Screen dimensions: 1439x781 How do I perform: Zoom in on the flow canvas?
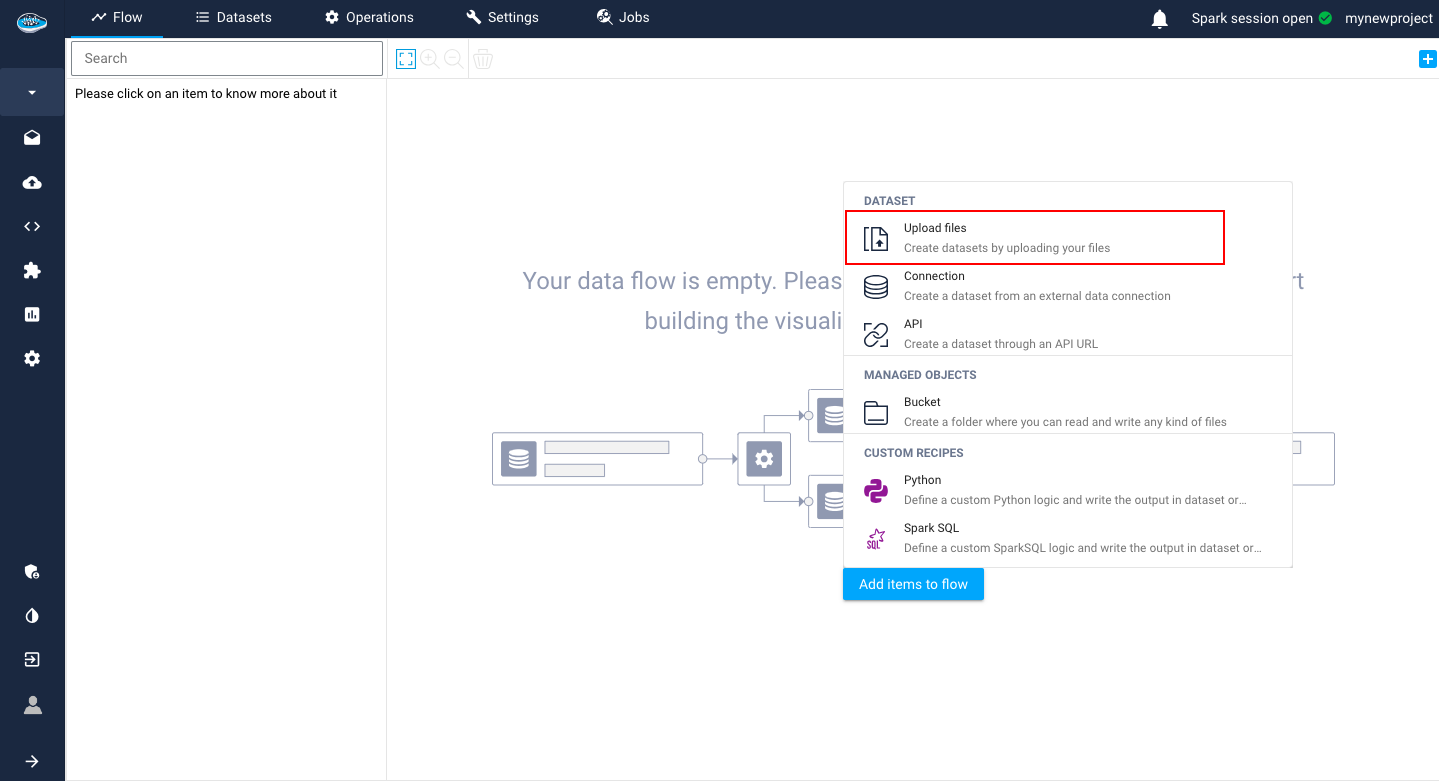429,58
